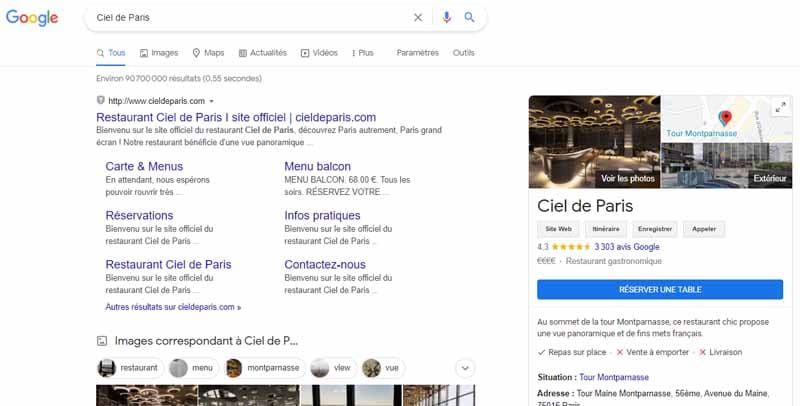Open the Contactez-nous sitelink
Screen dimensions: 800x406
[325, 264]
